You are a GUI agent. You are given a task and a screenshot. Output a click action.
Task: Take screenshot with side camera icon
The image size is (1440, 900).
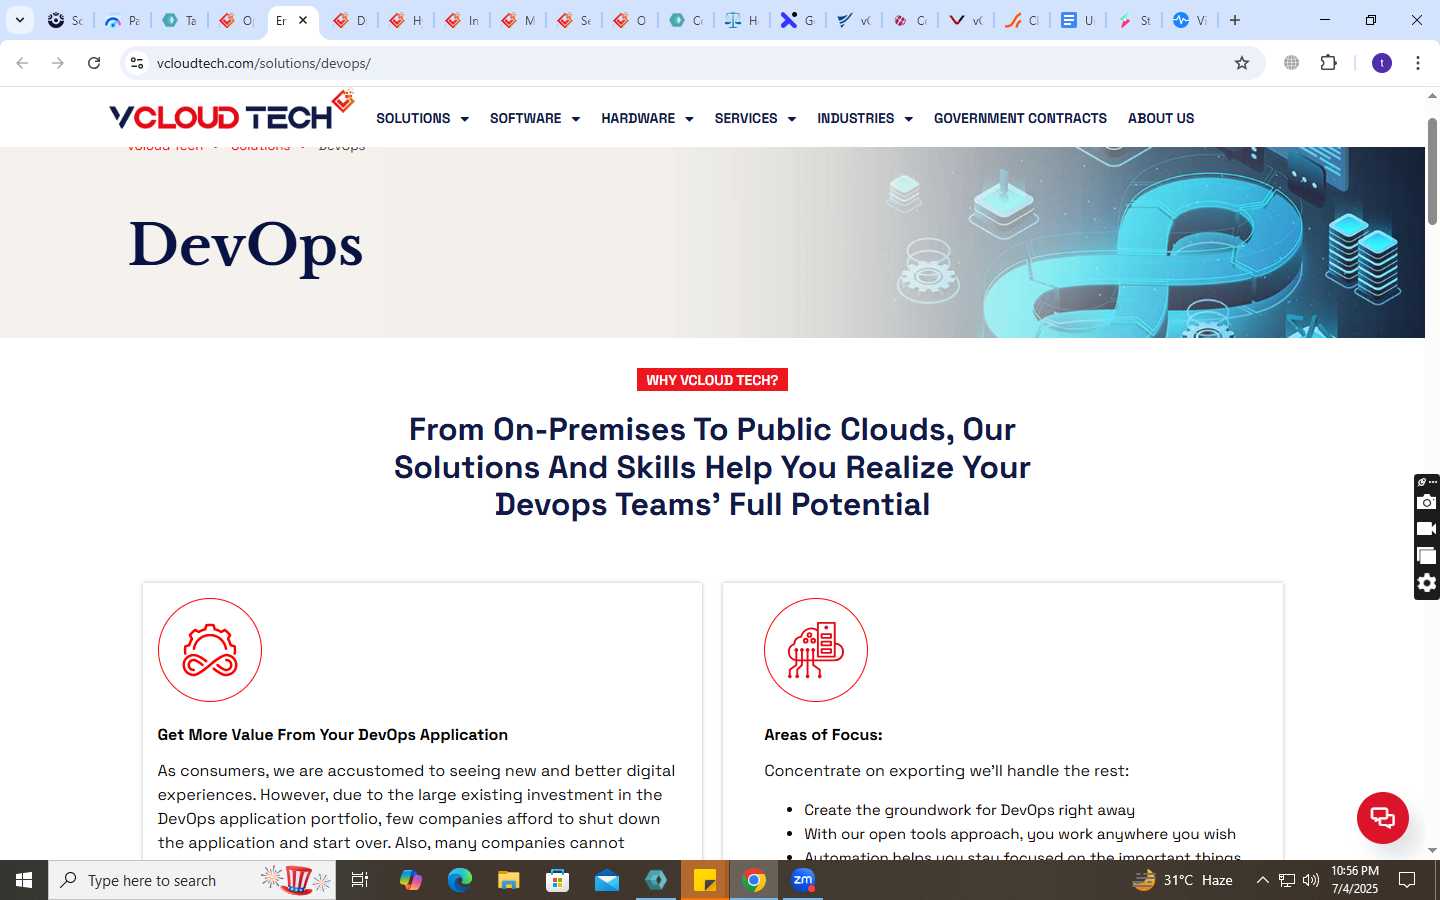(1427, 502)
